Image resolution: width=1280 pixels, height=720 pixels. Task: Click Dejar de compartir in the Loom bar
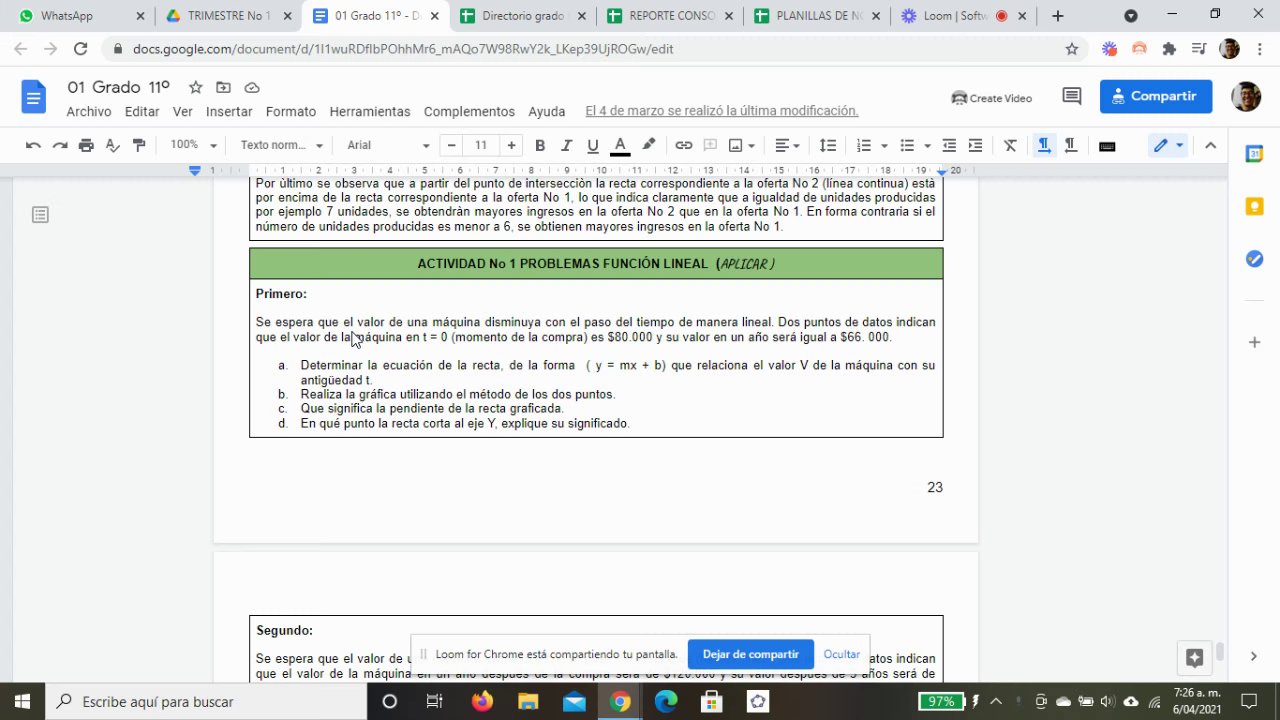click(750, 654)
